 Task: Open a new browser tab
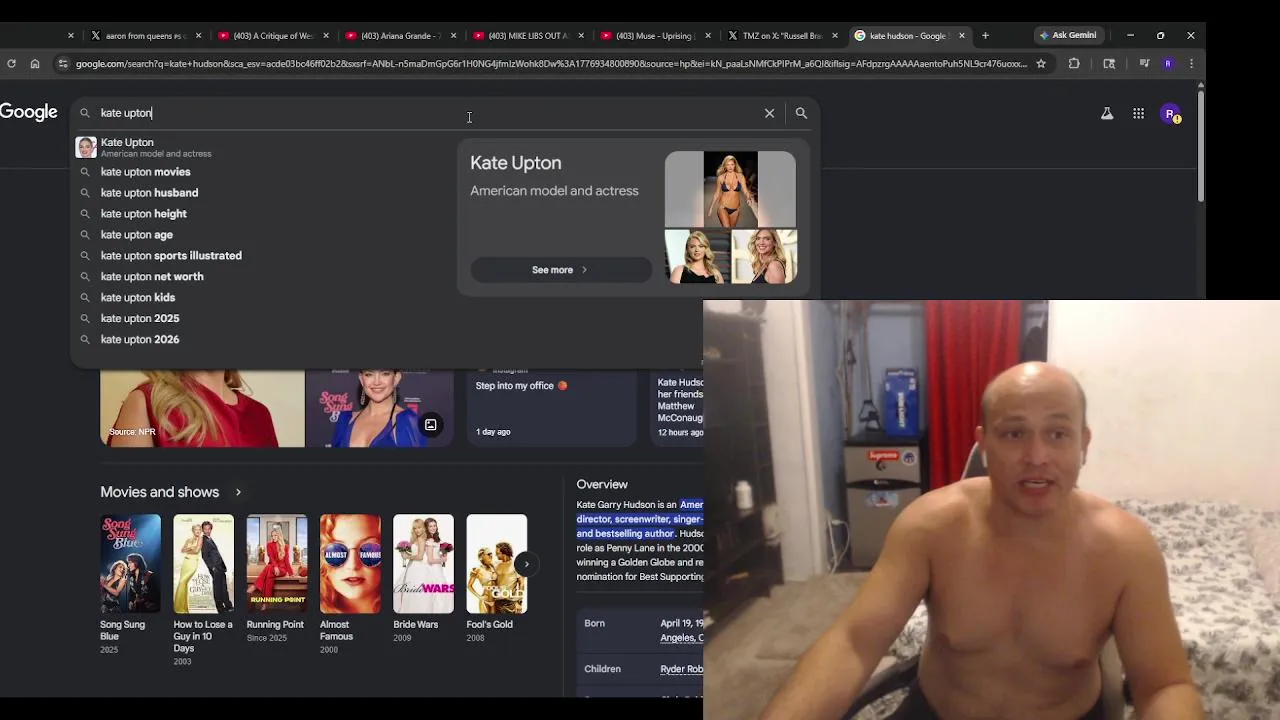tap(985, 35)
